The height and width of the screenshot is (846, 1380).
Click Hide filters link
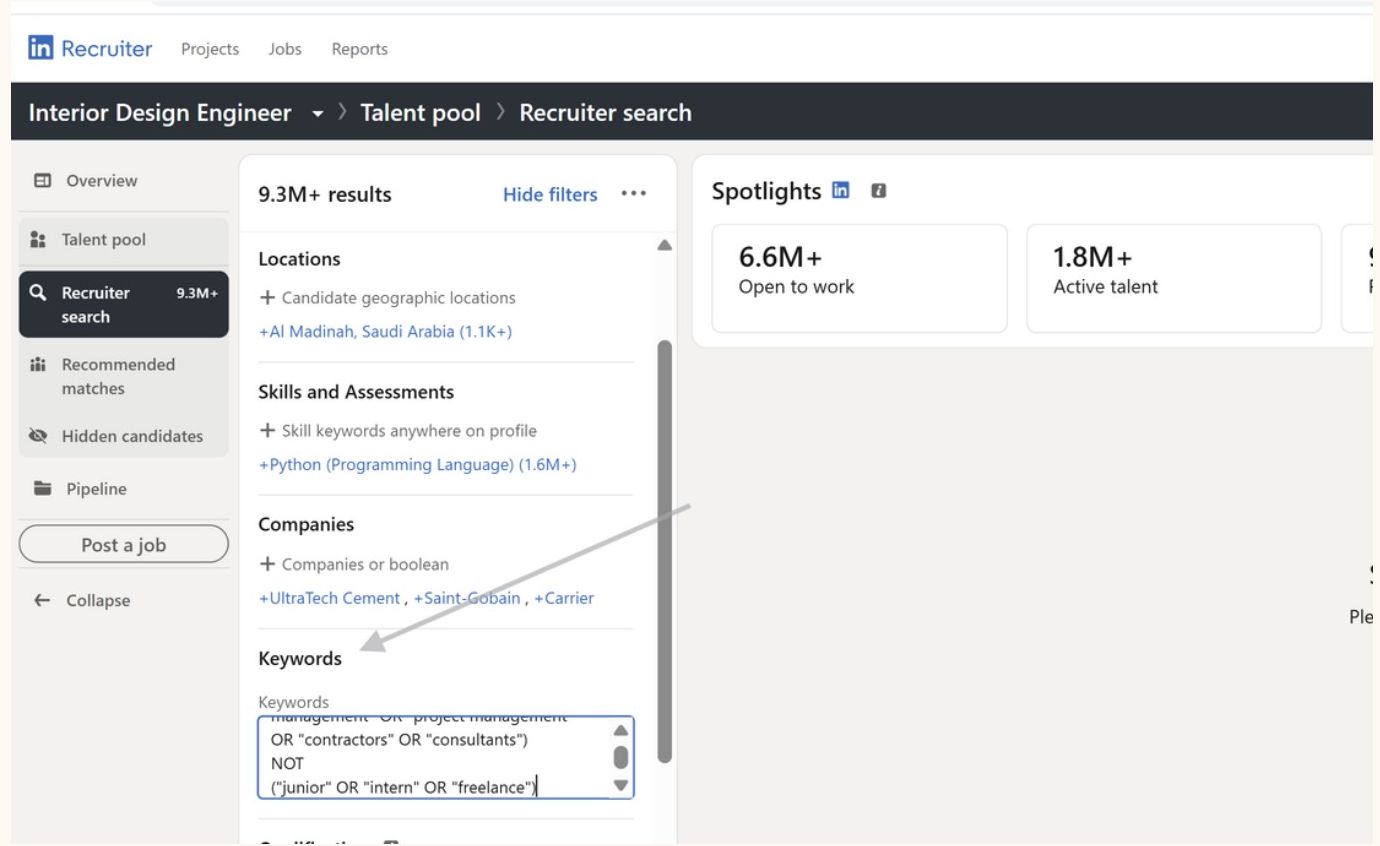(550, 194)
